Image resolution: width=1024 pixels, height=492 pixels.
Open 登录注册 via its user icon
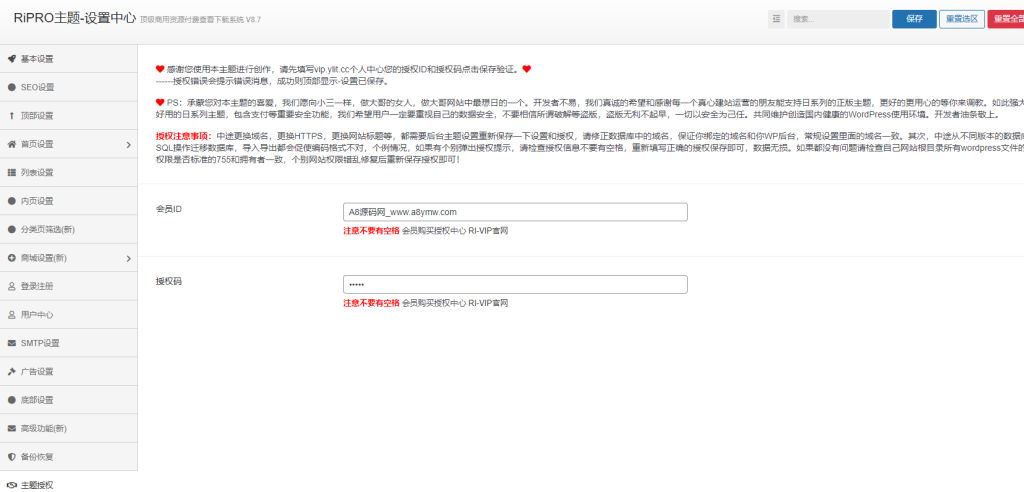[12, 286]
